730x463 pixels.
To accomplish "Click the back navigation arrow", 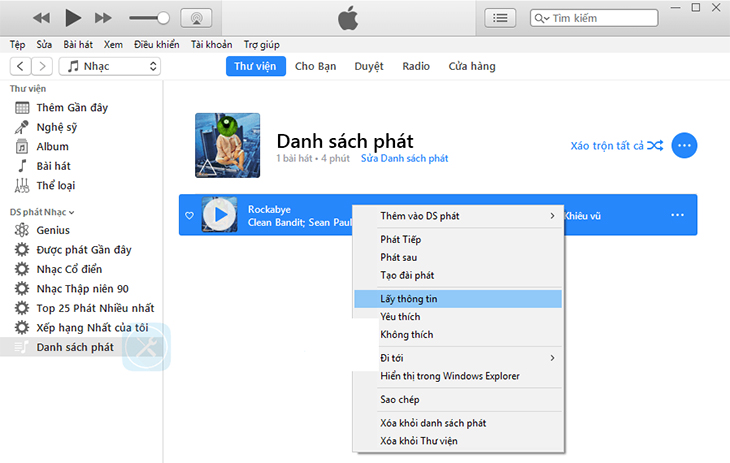I will pyautogui.click(x=20, y=66).
